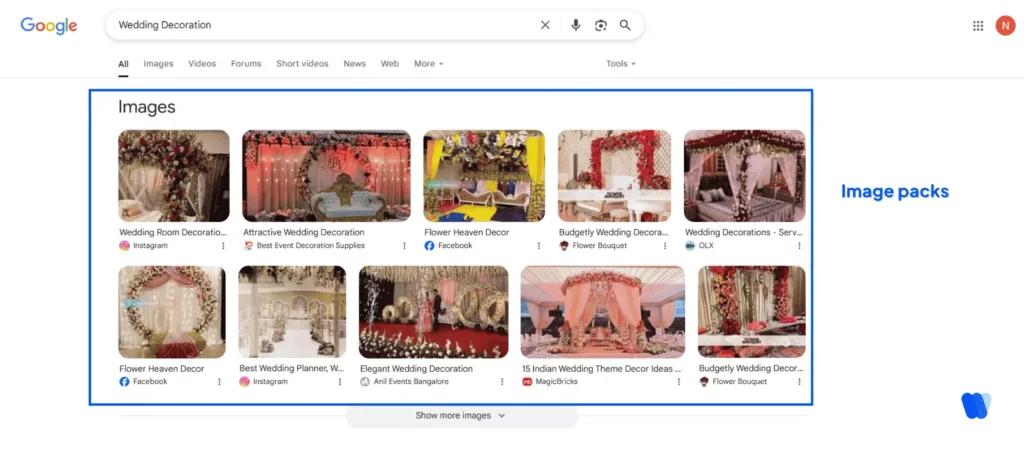Viewport: 1024px width, 451px height.
Task: Click the Facebook icon under first-row Flower Heaven Decor
Action: (x=429, y=245)
